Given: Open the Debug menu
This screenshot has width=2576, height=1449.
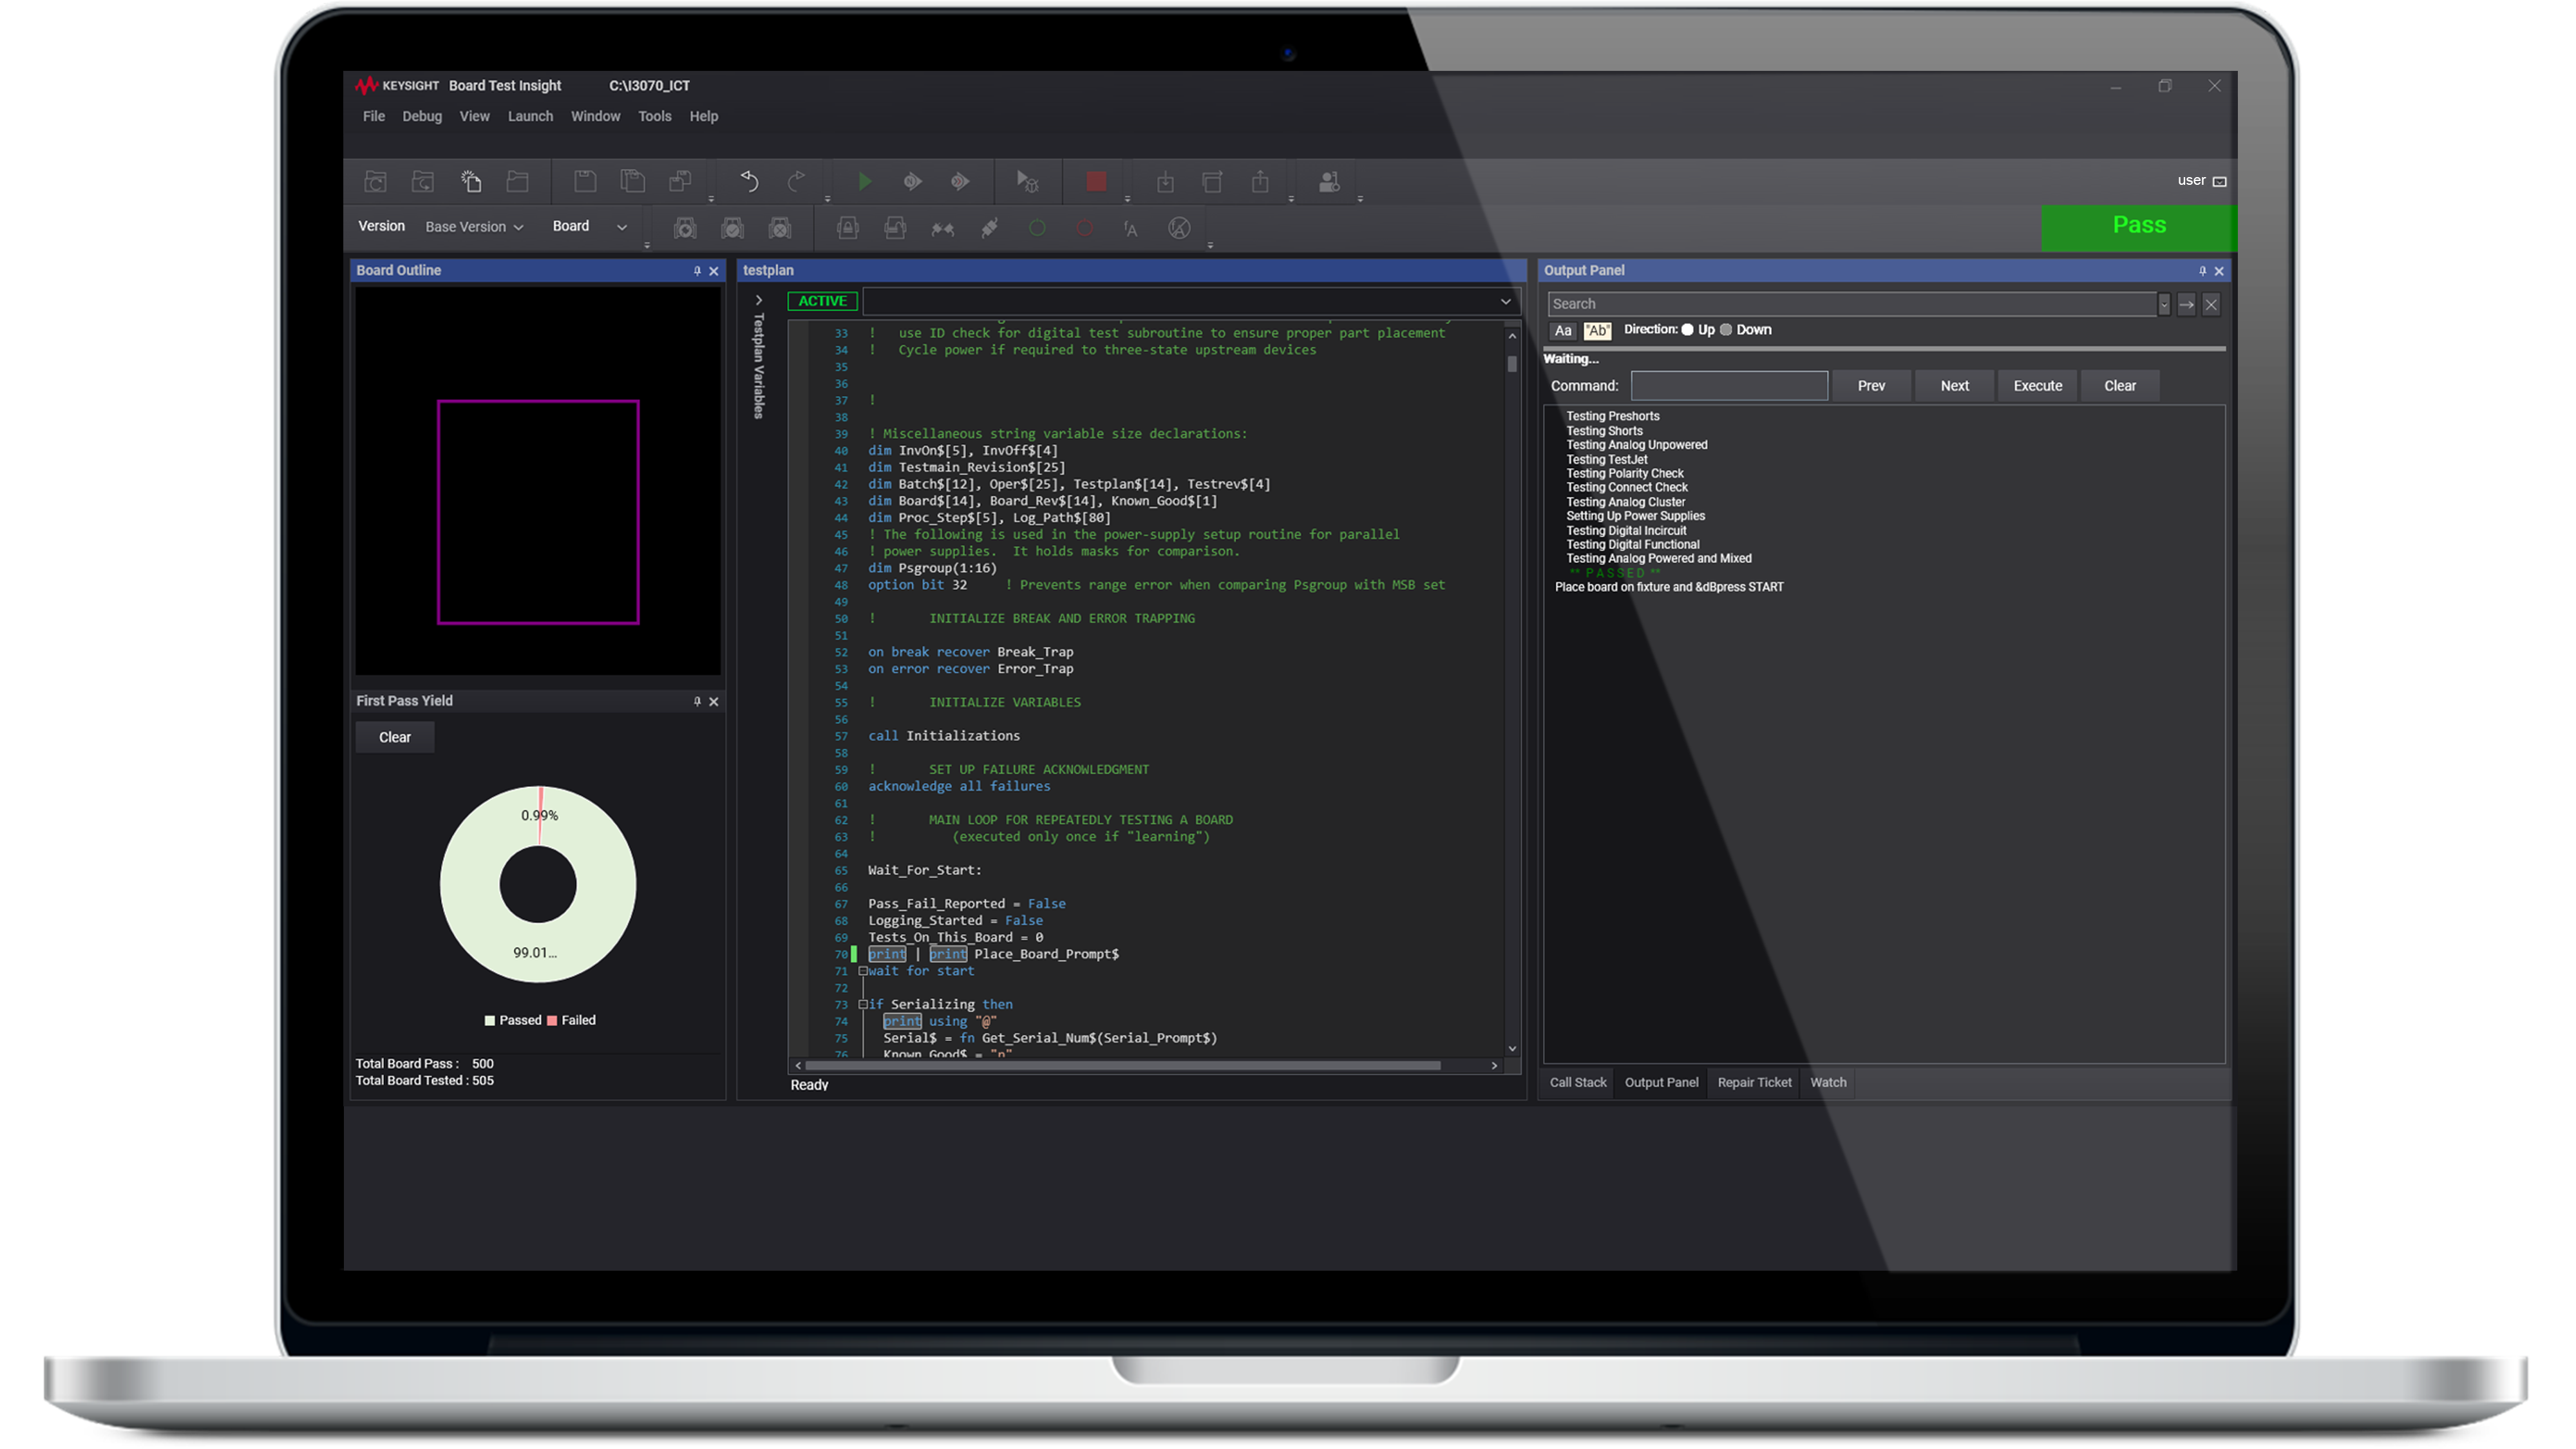Looking at the screenshot, I should point(421,116).
